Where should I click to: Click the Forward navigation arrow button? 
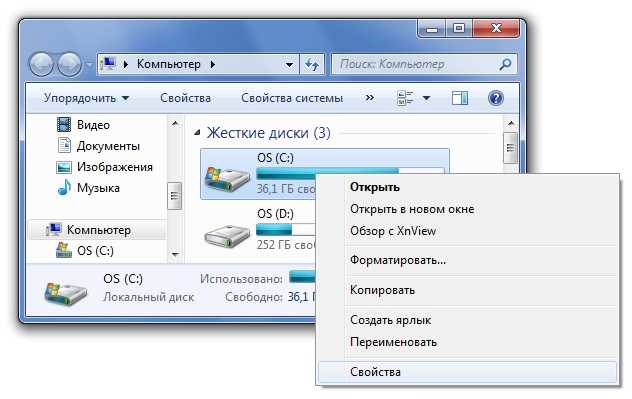[x=70, y=64]
